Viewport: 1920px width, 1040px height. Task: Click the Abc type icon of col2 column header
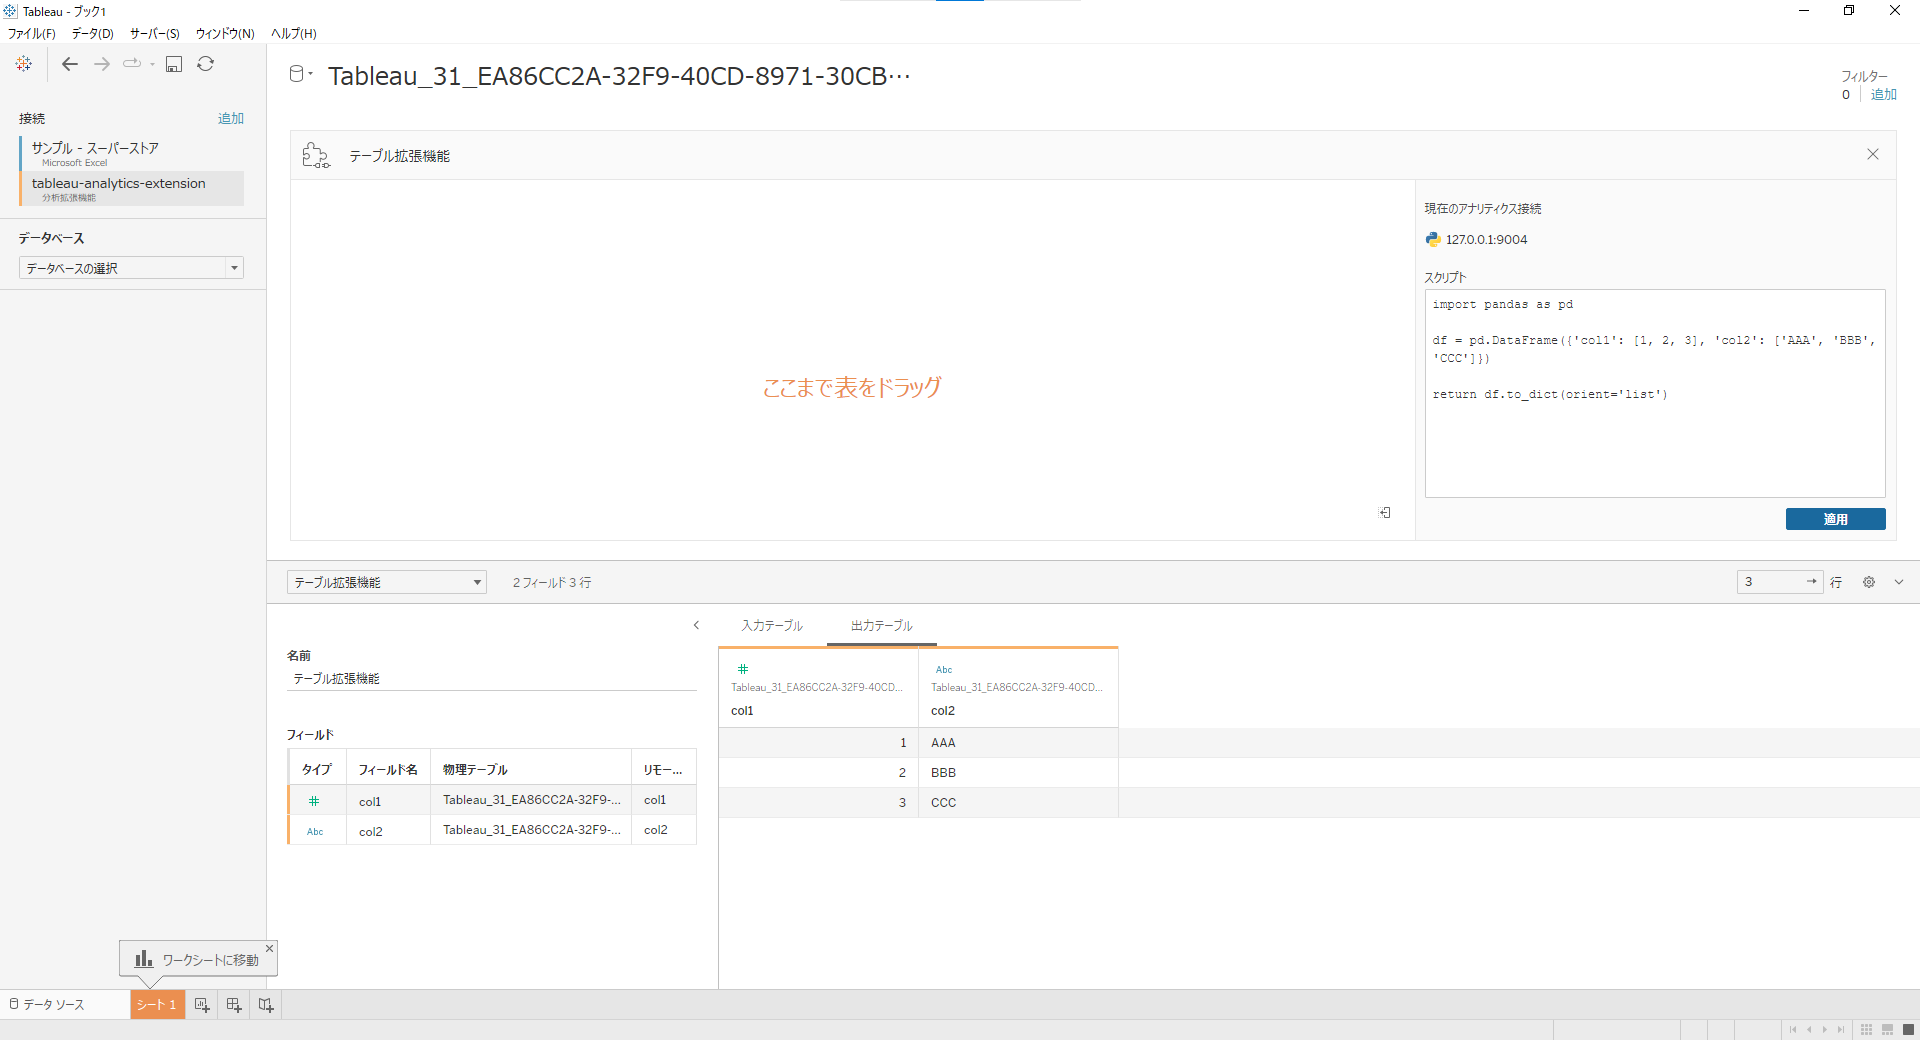click(x=944, y=670)
